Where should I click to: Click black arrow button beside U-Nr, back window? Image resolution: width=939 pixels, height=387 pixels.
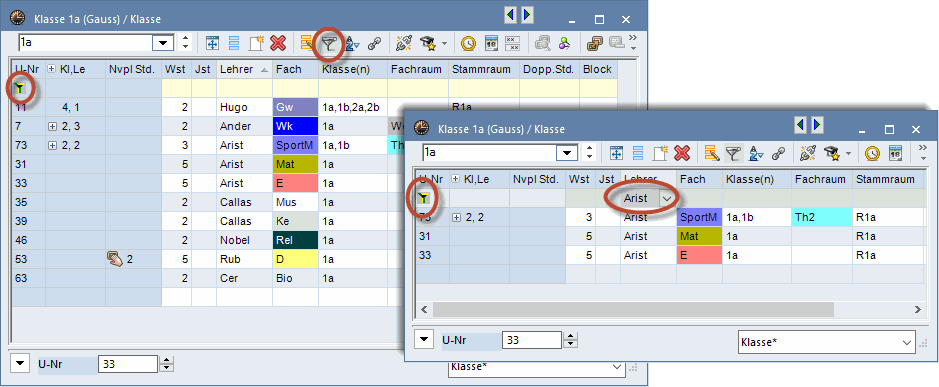[x=21, y=364]
